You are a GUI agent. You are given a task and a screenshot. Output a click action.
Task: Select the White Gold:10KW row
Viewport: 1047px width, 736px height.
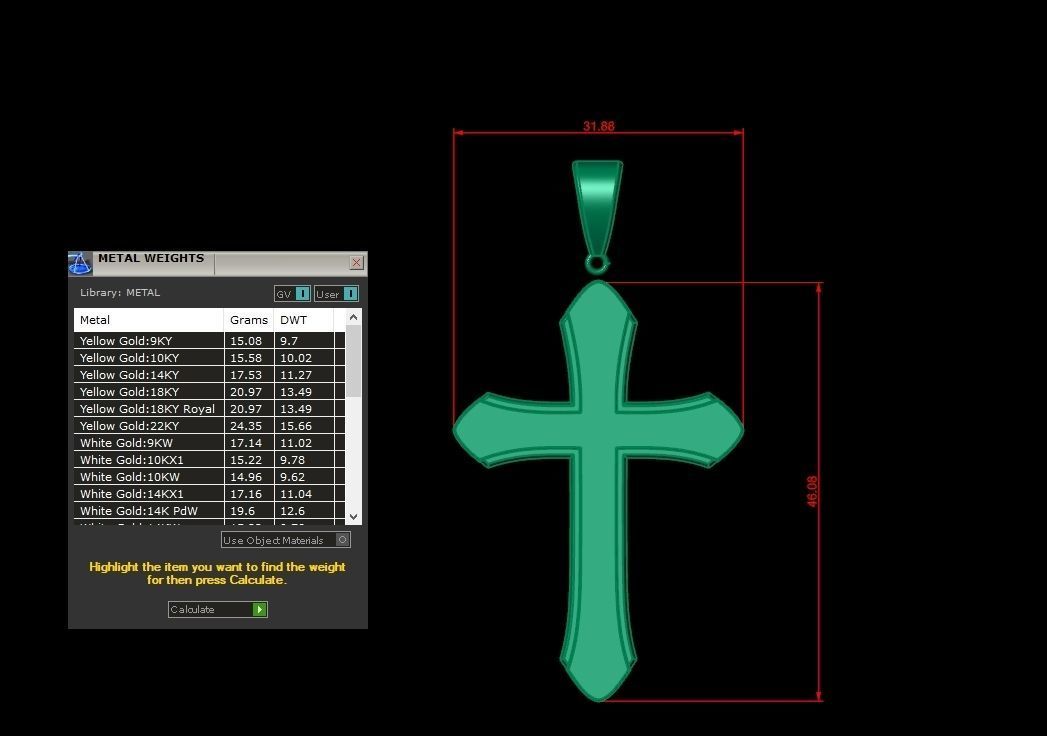tap(209, 477)
